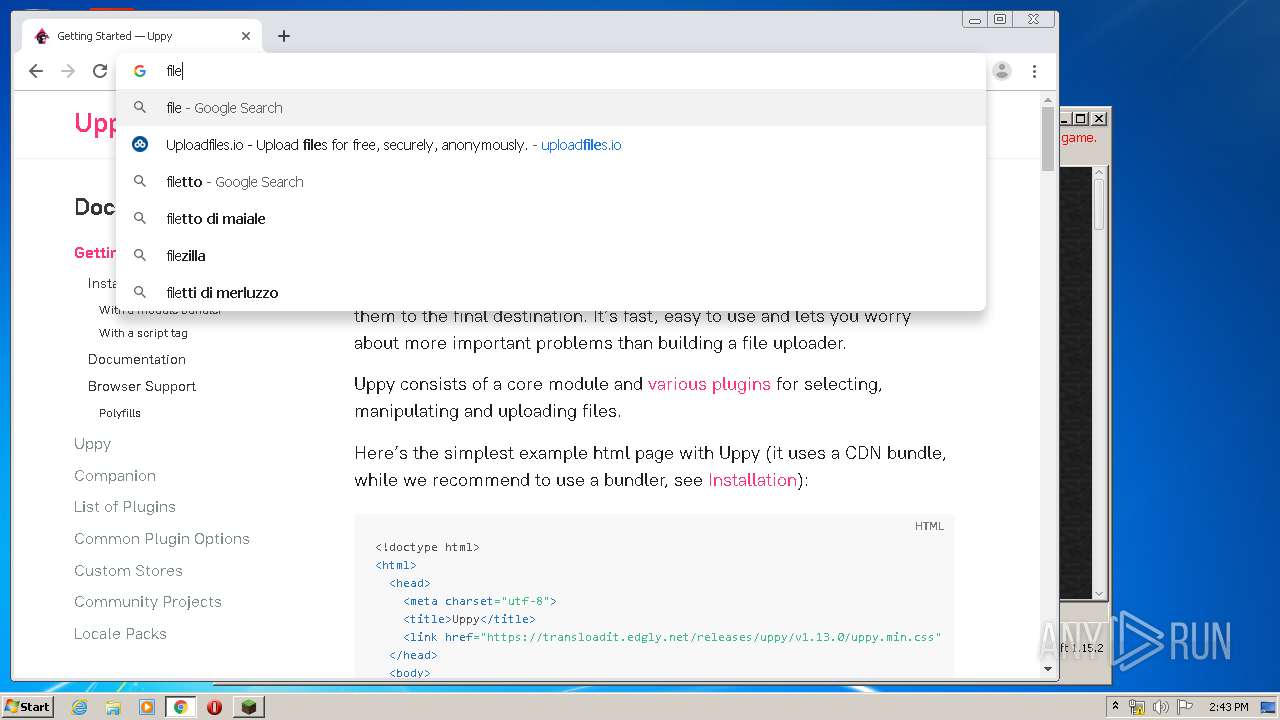Open the Community Projects sidebar link
This screenshot has height=720, width=1280.
click(x=148, y=602)
